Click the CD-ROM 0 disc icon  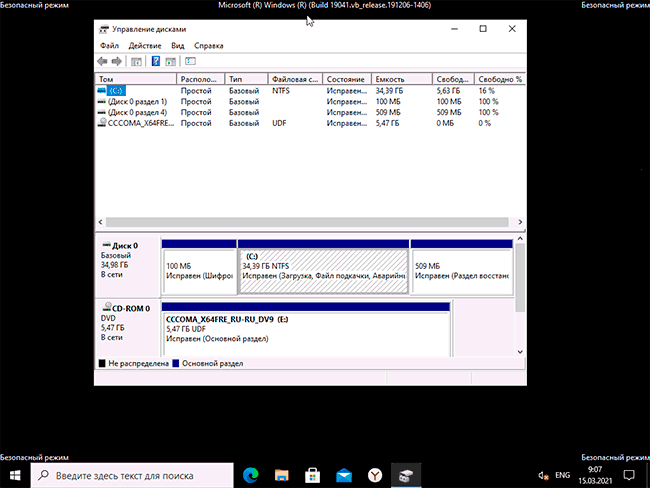(107, 307)
